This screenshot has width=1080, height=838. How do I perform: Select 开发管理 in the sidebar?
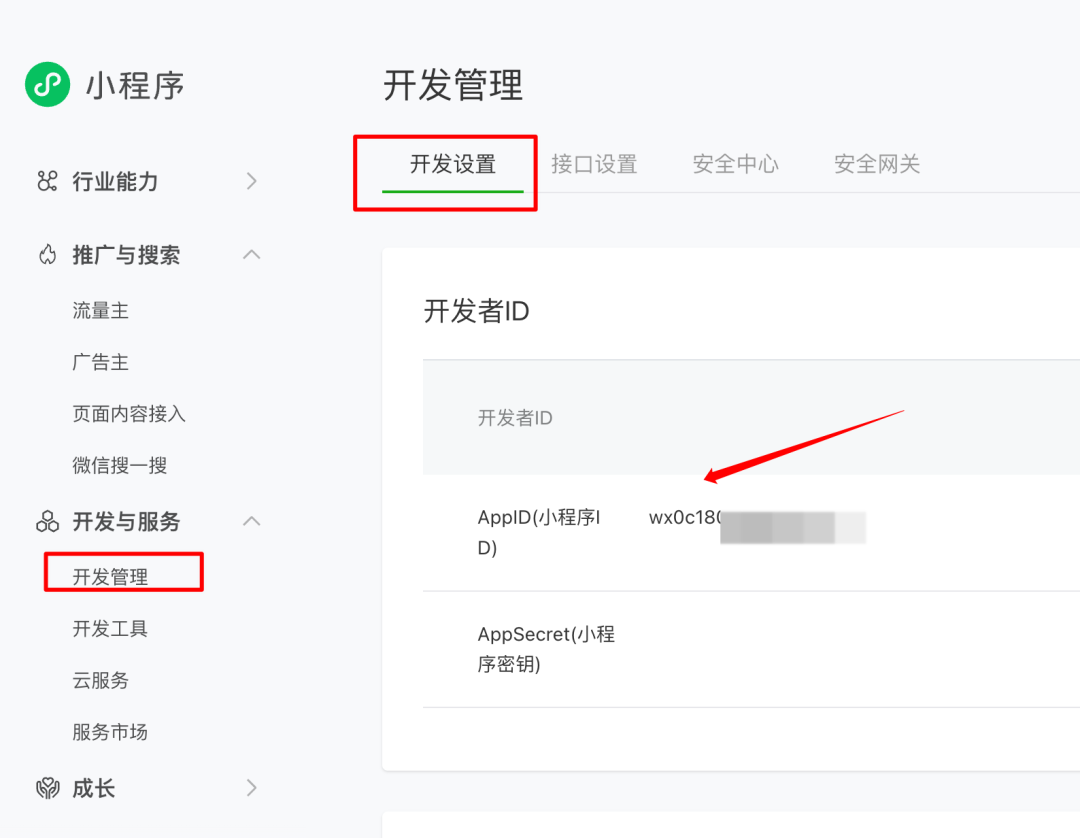[x=110, y=577]
